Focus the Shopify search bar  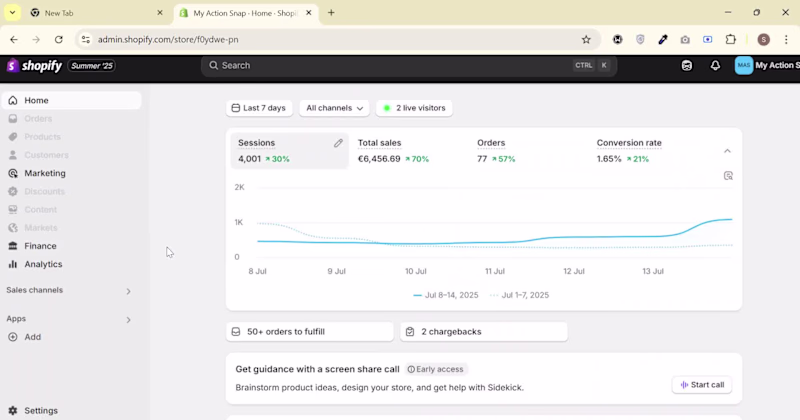coord(409,66)
